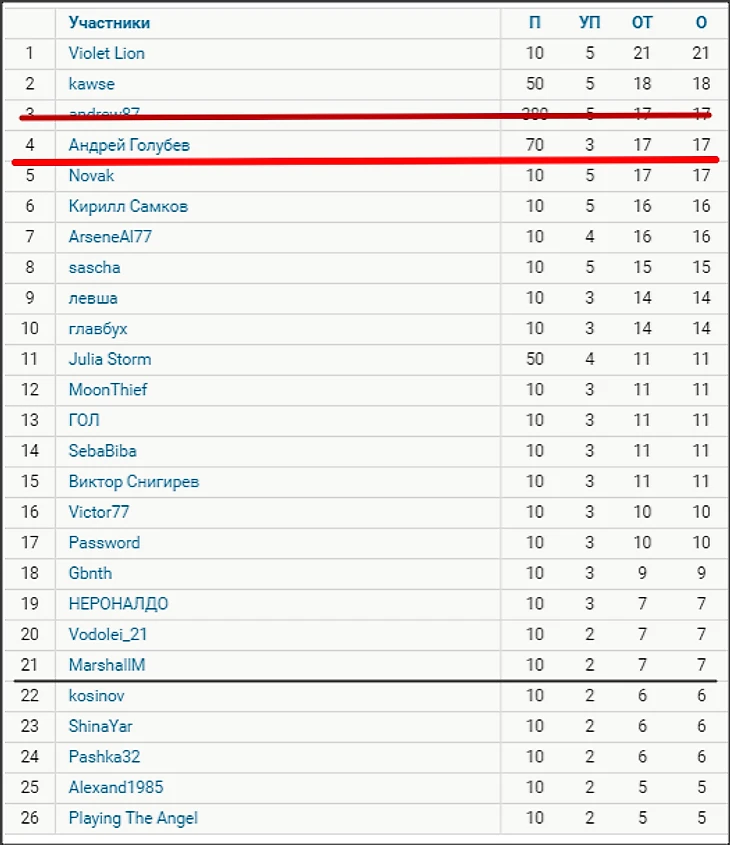The height and width of the screenshot is (845, 730).
Task: Click главбух participant name
Action: pos(98,329)
